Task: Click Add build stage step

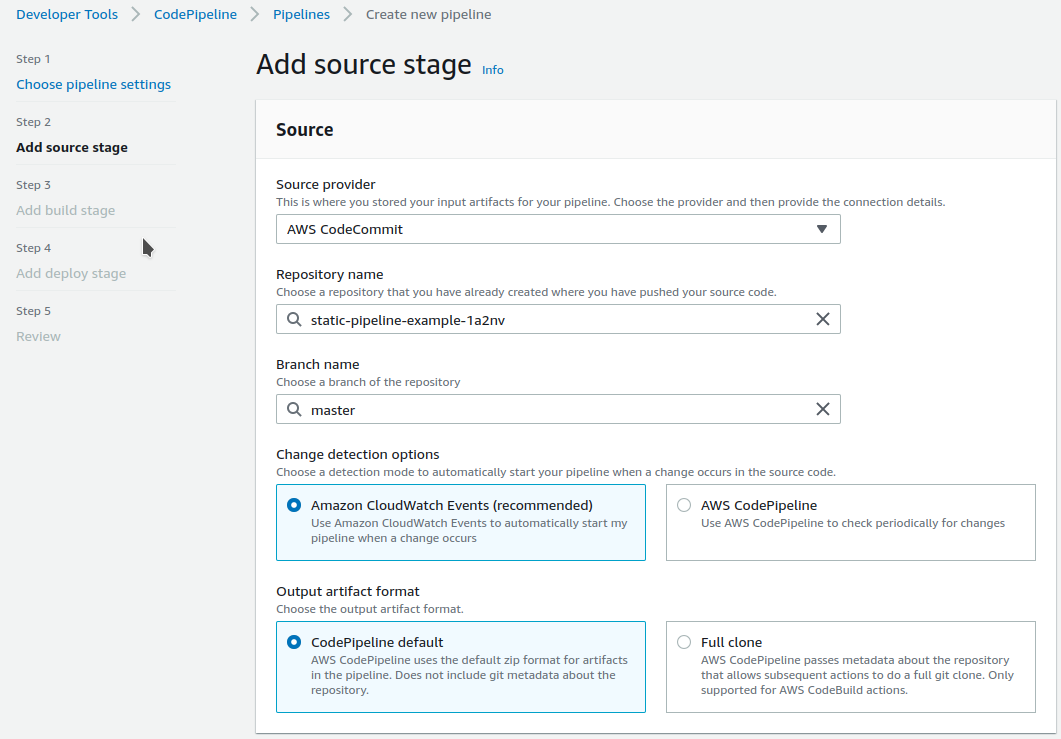Action: (x=66, y=210)
